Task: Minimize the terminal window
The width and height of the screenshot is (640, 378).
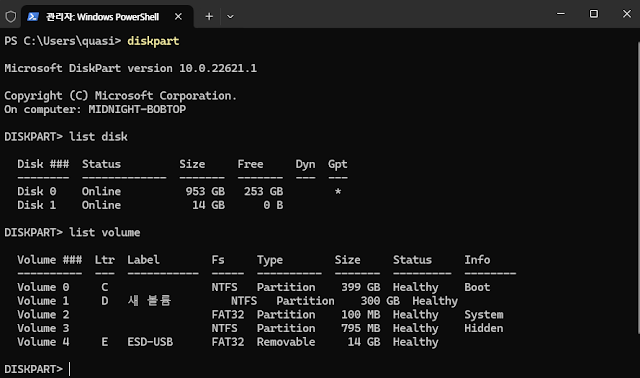Action: [x=561, y=14]
